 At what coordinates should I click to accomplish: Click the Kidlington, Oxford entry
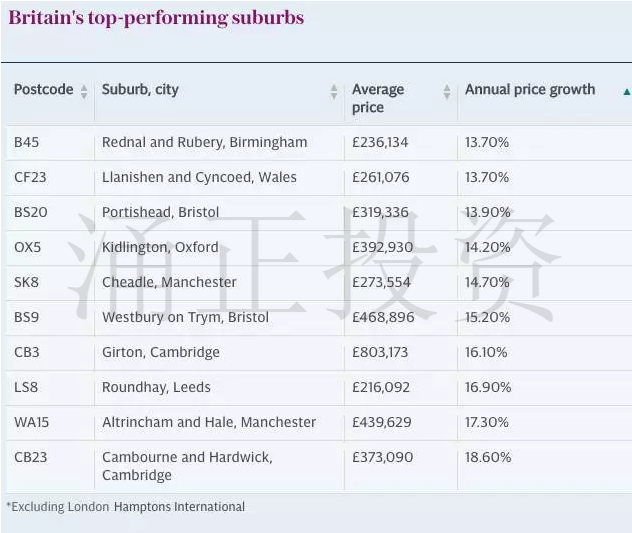click(x=160, y=247)
